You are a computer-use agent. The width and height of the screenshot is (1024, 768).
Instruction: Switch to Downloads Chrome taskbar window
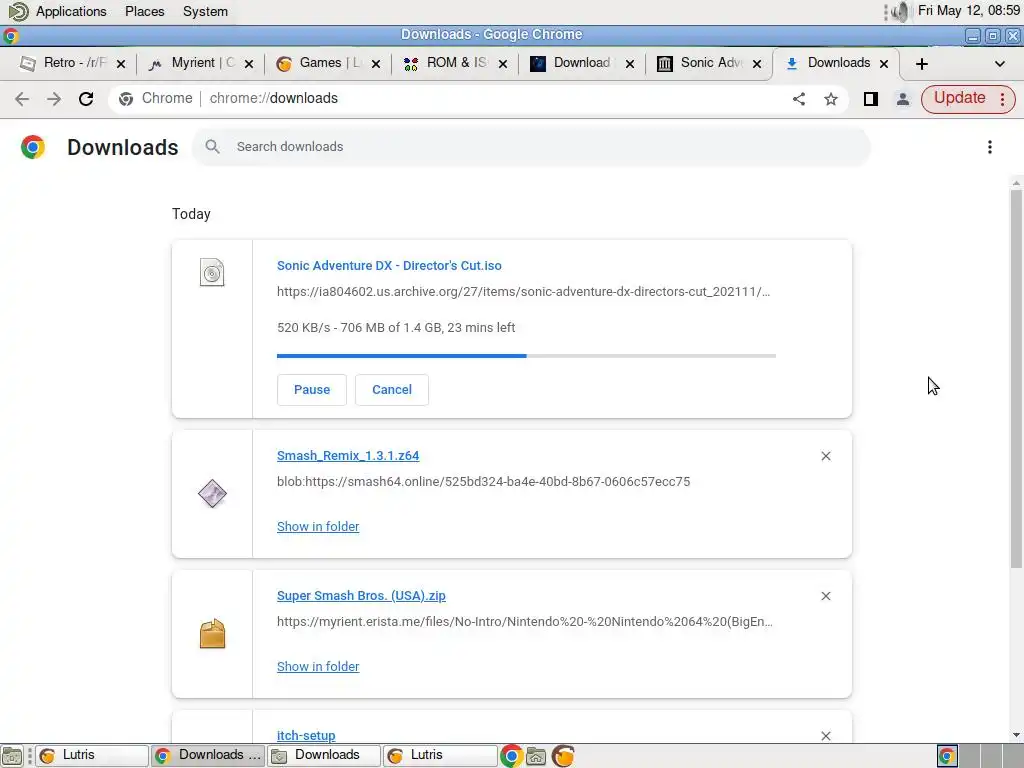(208, 755)
